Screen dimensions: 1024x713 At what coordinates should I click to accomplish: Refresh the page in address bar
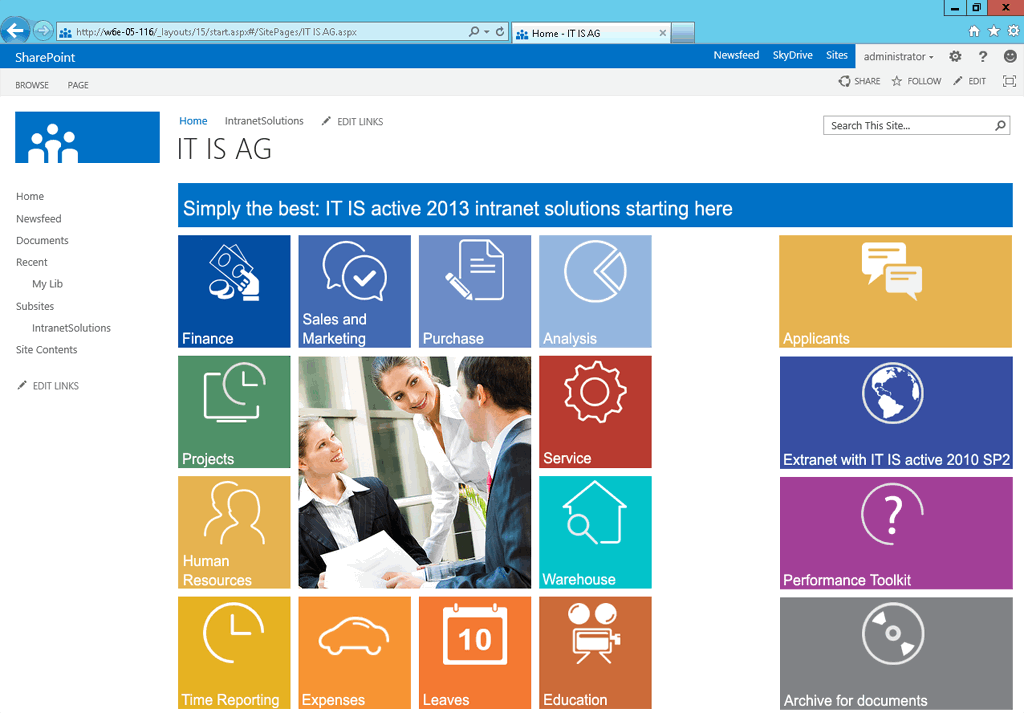500,31
